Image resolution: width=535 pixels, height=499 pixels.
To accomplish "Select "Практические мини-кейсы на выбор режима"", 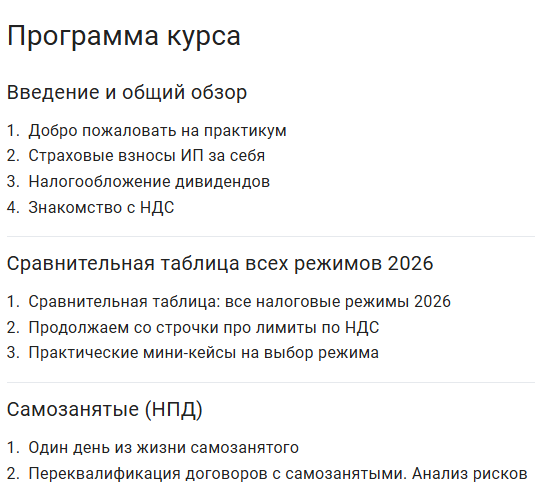I will click(x=204, y=353).
